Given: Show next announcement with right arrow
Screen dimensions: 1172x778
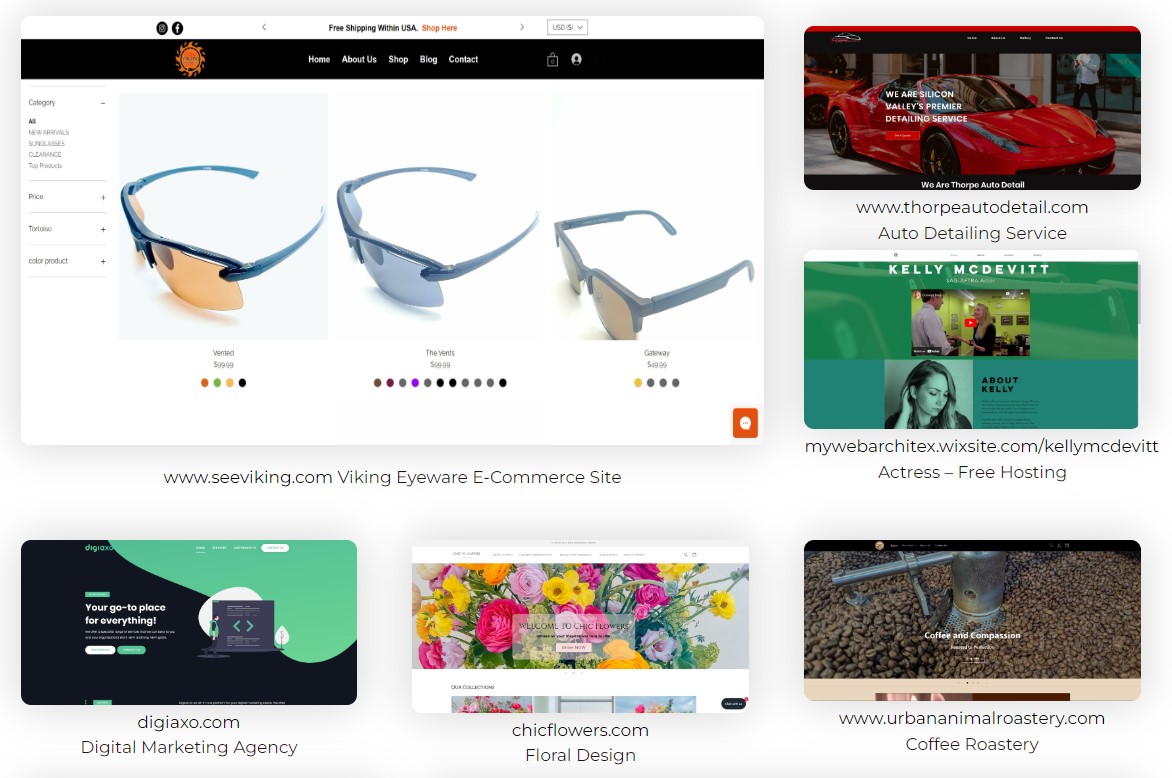Looking at the screenshot, I should 522,27.
